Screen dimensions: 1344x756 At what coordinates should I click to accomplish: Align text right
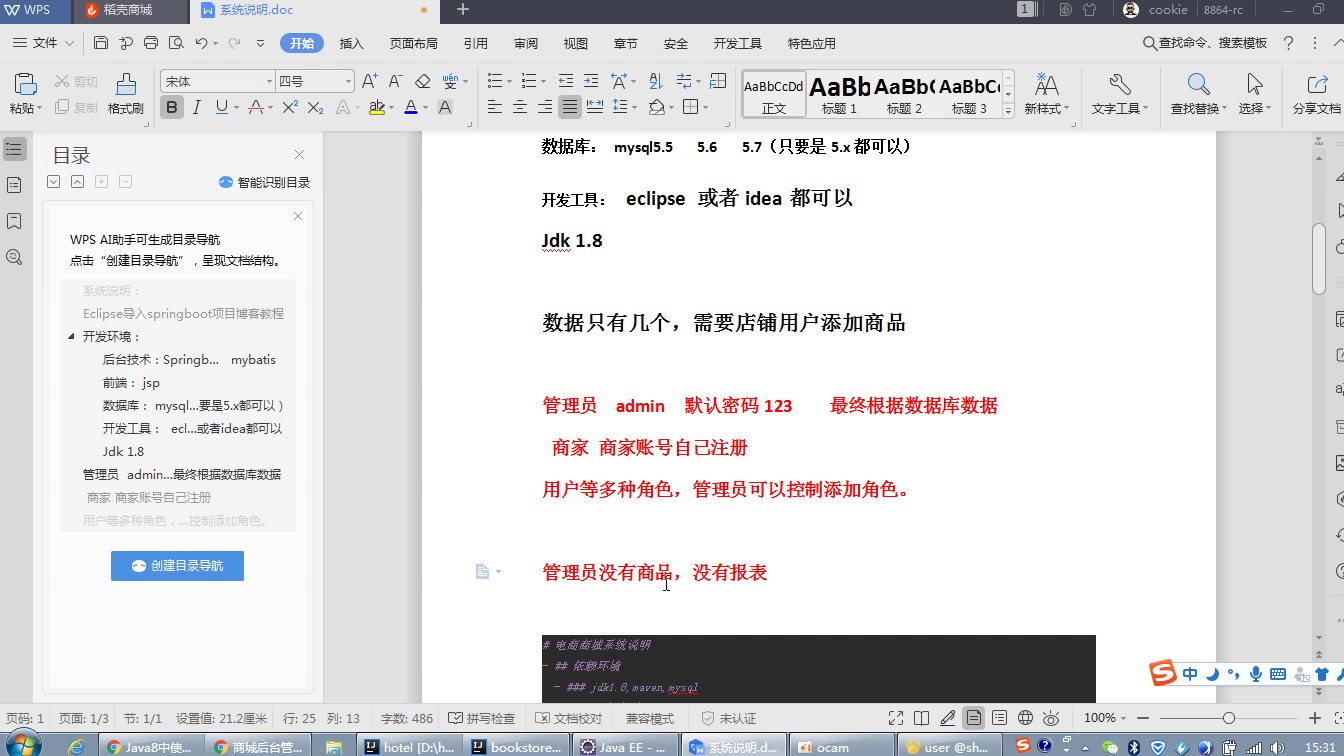click(x=545, y=107)
